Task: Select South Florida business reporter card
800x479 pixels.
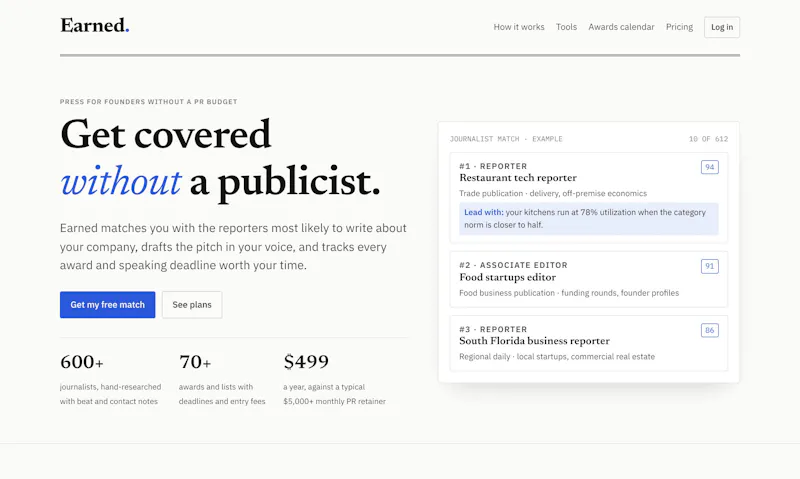Action: pos(588,343)
